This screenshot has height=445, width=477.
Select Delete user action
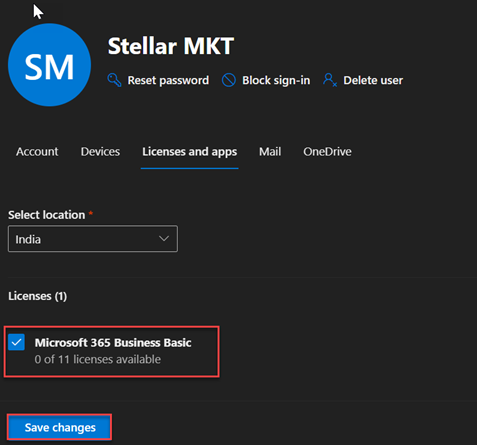[x=373, y=80]
